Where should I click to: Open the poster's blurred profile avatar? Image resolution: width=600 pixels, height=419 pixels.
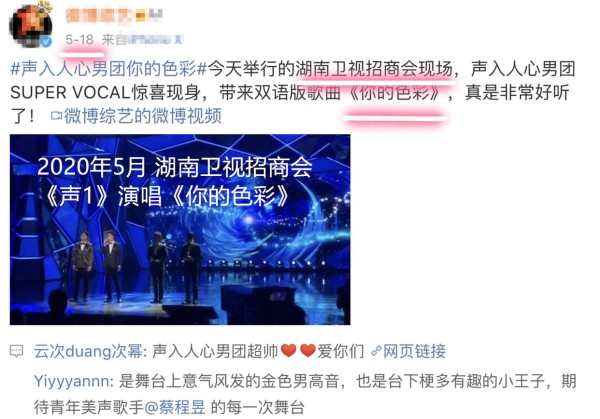[31, 26]
